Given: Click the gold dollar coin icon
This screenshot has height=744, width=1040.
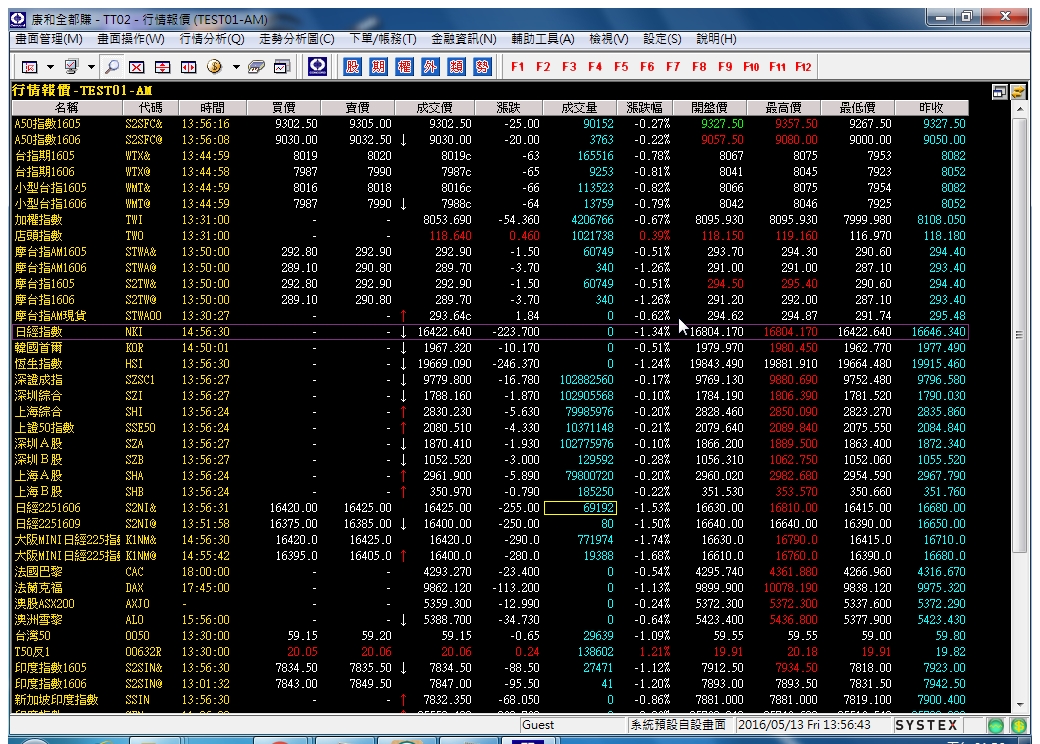Looking at the screenshot, I should [x=214, y=67].
